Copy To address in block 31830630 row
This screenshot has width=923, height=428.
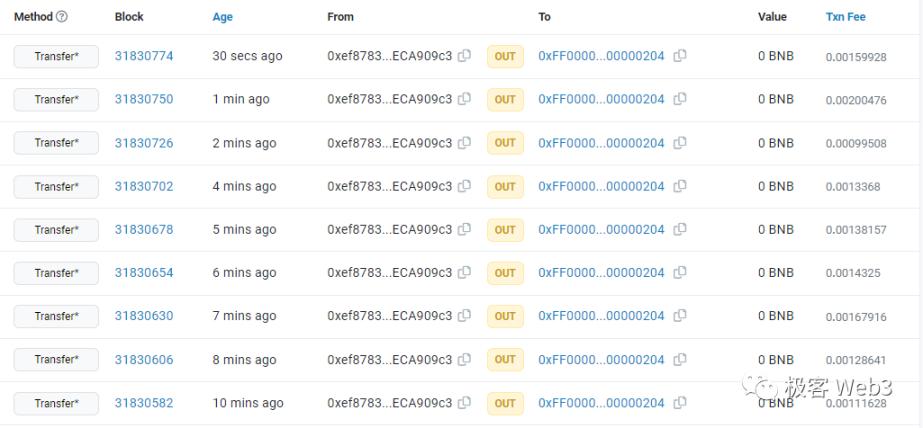(680, 316)
